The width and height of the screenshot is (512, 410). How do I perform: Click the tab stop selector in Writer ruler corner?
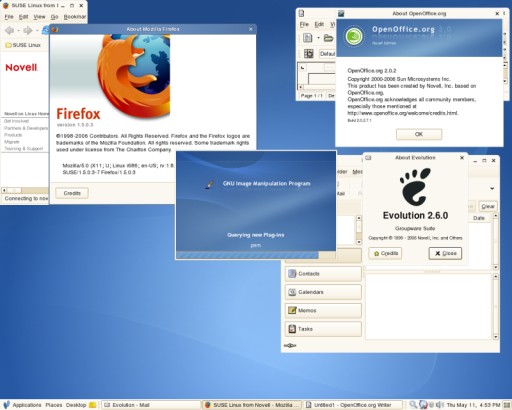302,68
